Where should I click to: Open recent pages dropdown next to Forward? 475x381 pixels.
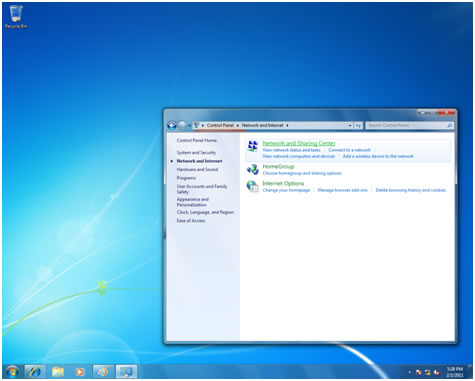click(x=189, y=126)
